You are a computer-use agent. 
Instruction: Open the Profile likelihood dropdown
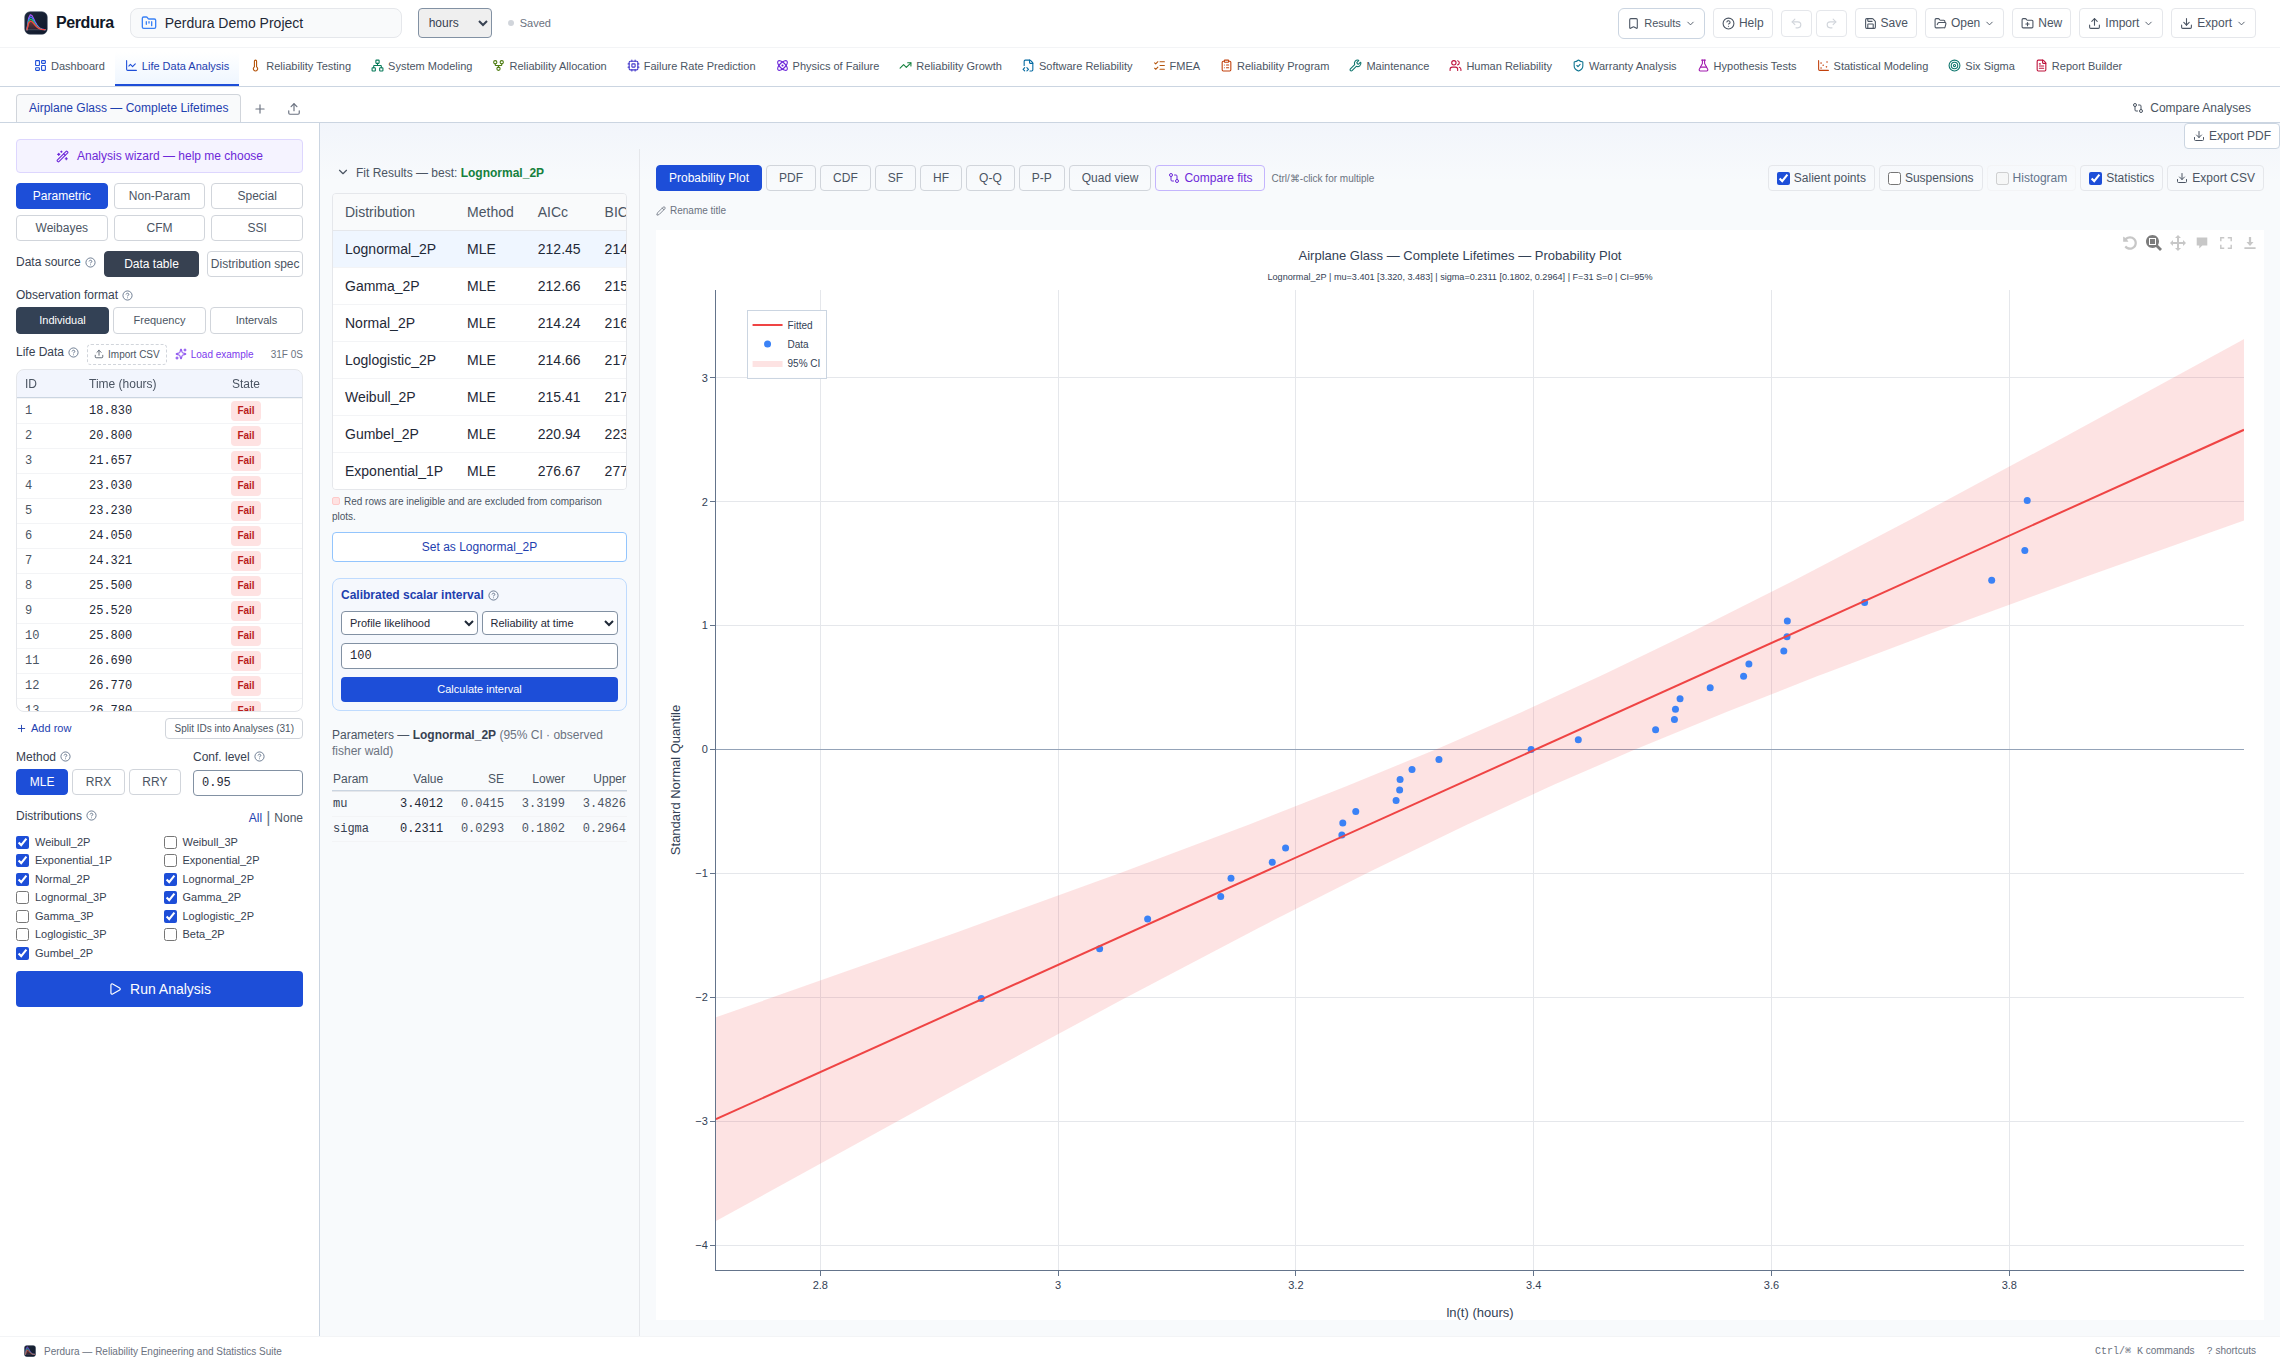pyautogui.click(x=409, y=623)
